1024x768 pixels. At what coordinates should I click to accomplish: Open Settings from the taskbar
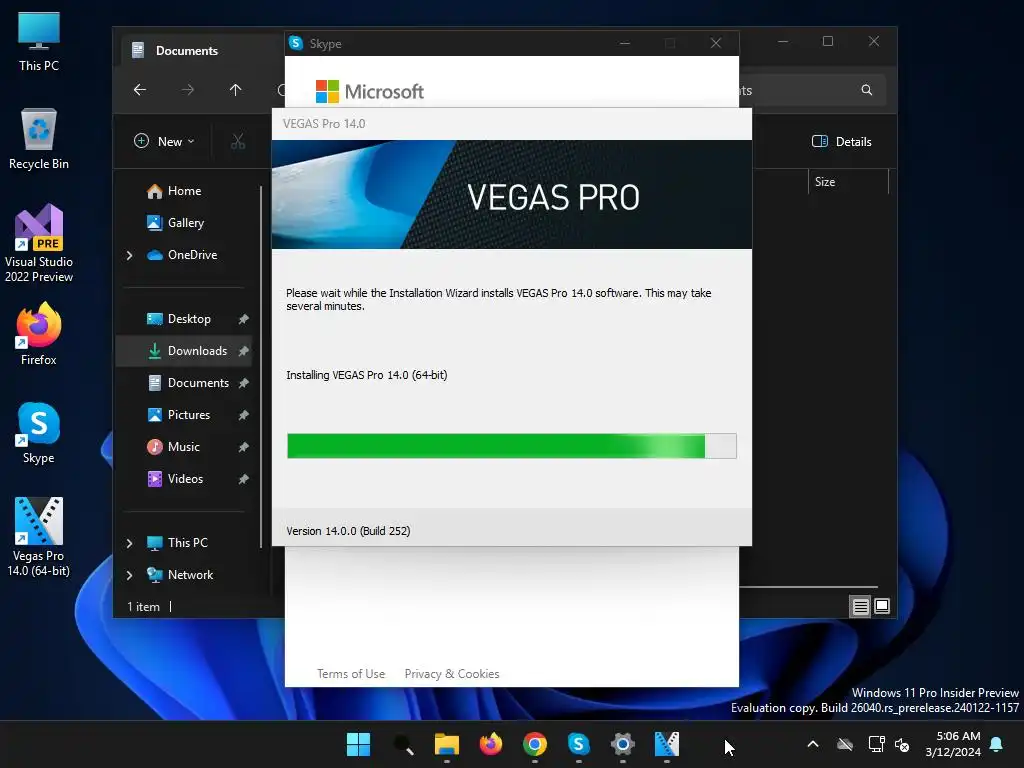622,744
